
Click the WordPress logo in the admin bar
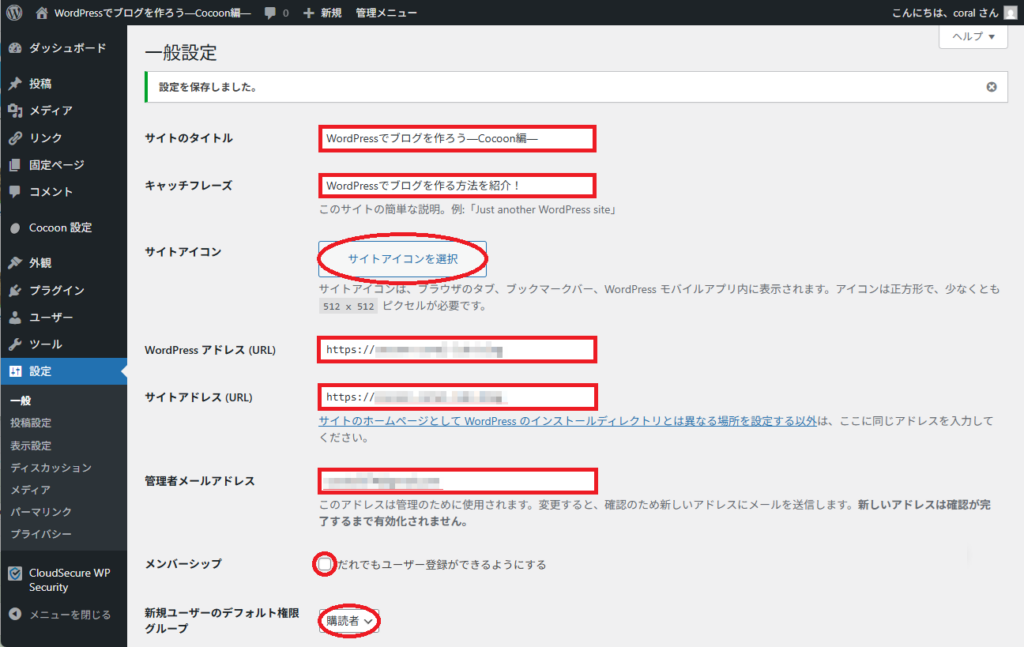[12, 12]
